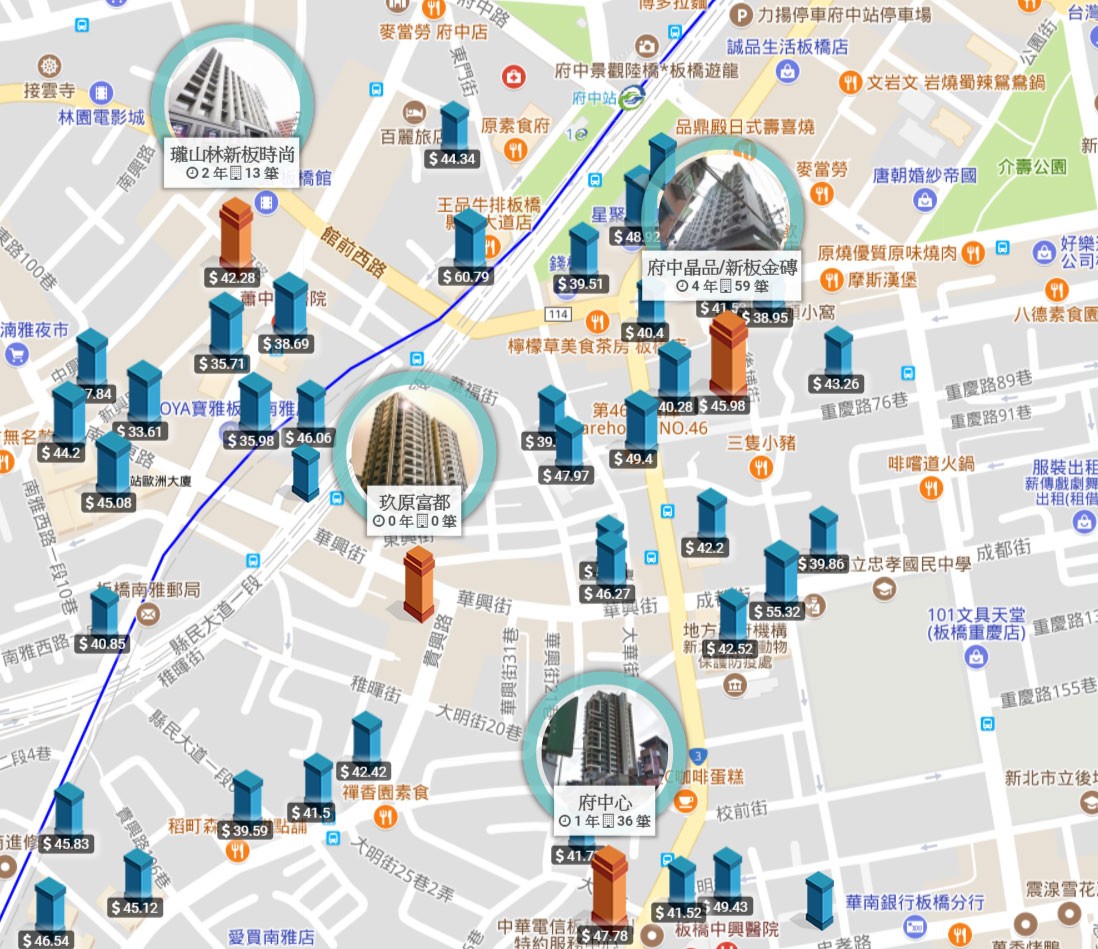
Task: Click the 百麗旅店 hotel bed icon
Action: coord(414,112)
